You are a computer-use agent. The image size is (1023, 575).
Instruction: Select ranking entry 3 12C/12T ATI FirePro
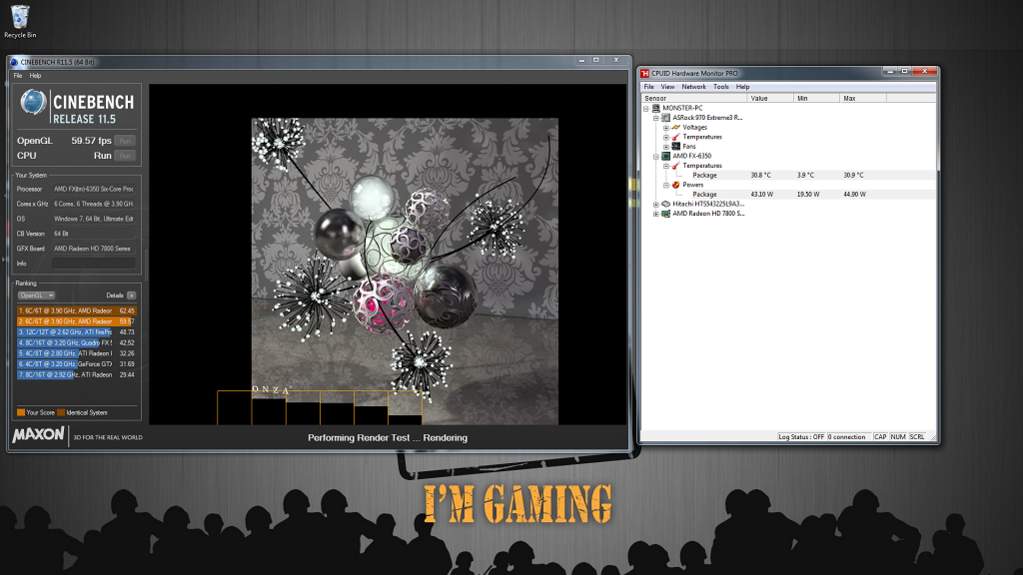click(x=76, y=332)
